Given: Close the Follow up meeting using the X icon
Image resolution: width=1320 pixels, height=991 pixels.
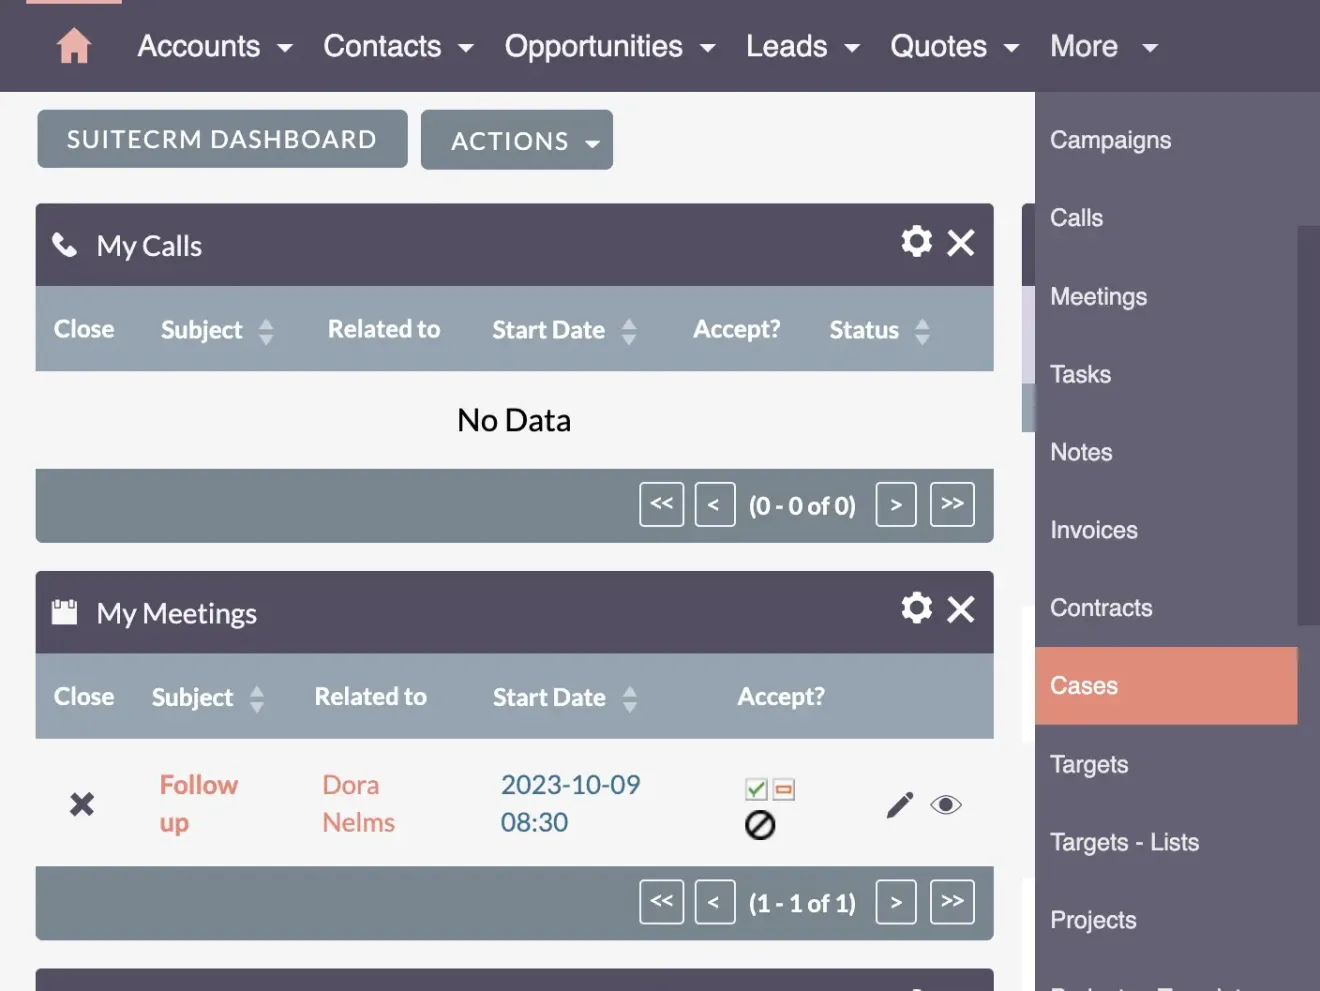Looking at the screenshot, I should point(81,804).
